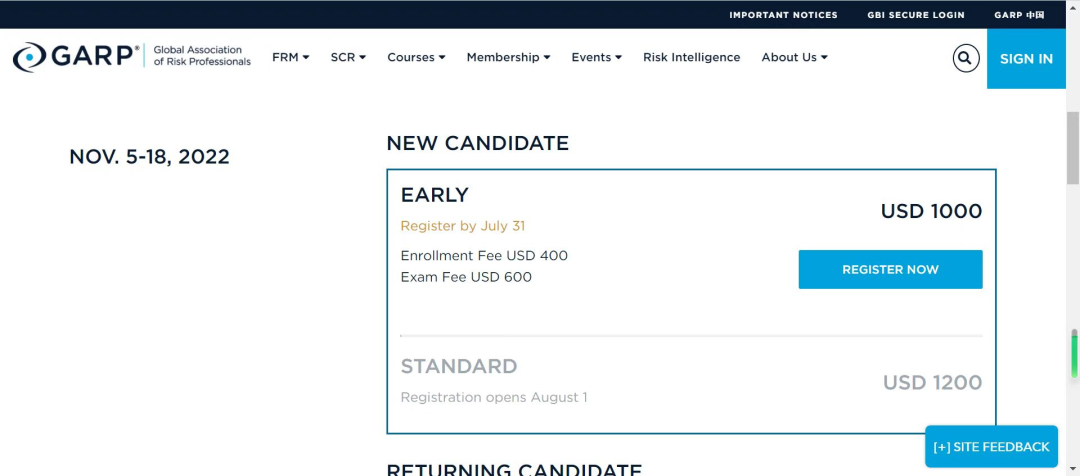Go to Risk Intelligence page
Screen dimensions: 1080x476
(691, 58)
